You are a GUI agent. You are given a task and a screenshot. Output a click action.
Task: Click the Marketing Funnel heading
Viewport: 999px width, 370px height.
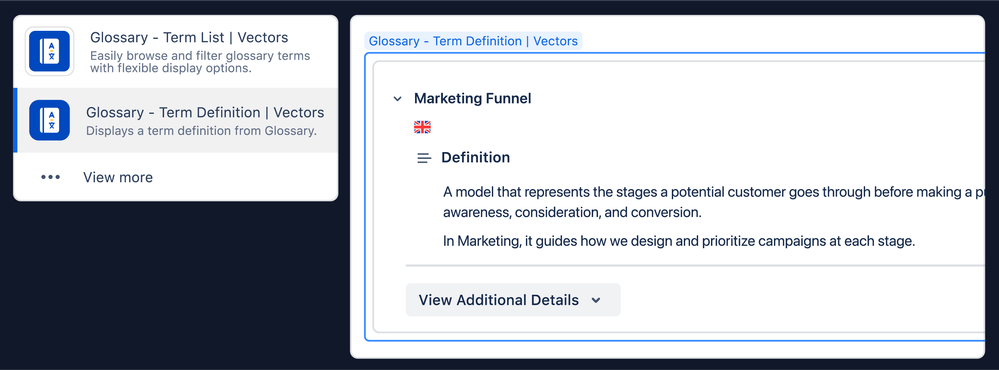tap(473, 99)
